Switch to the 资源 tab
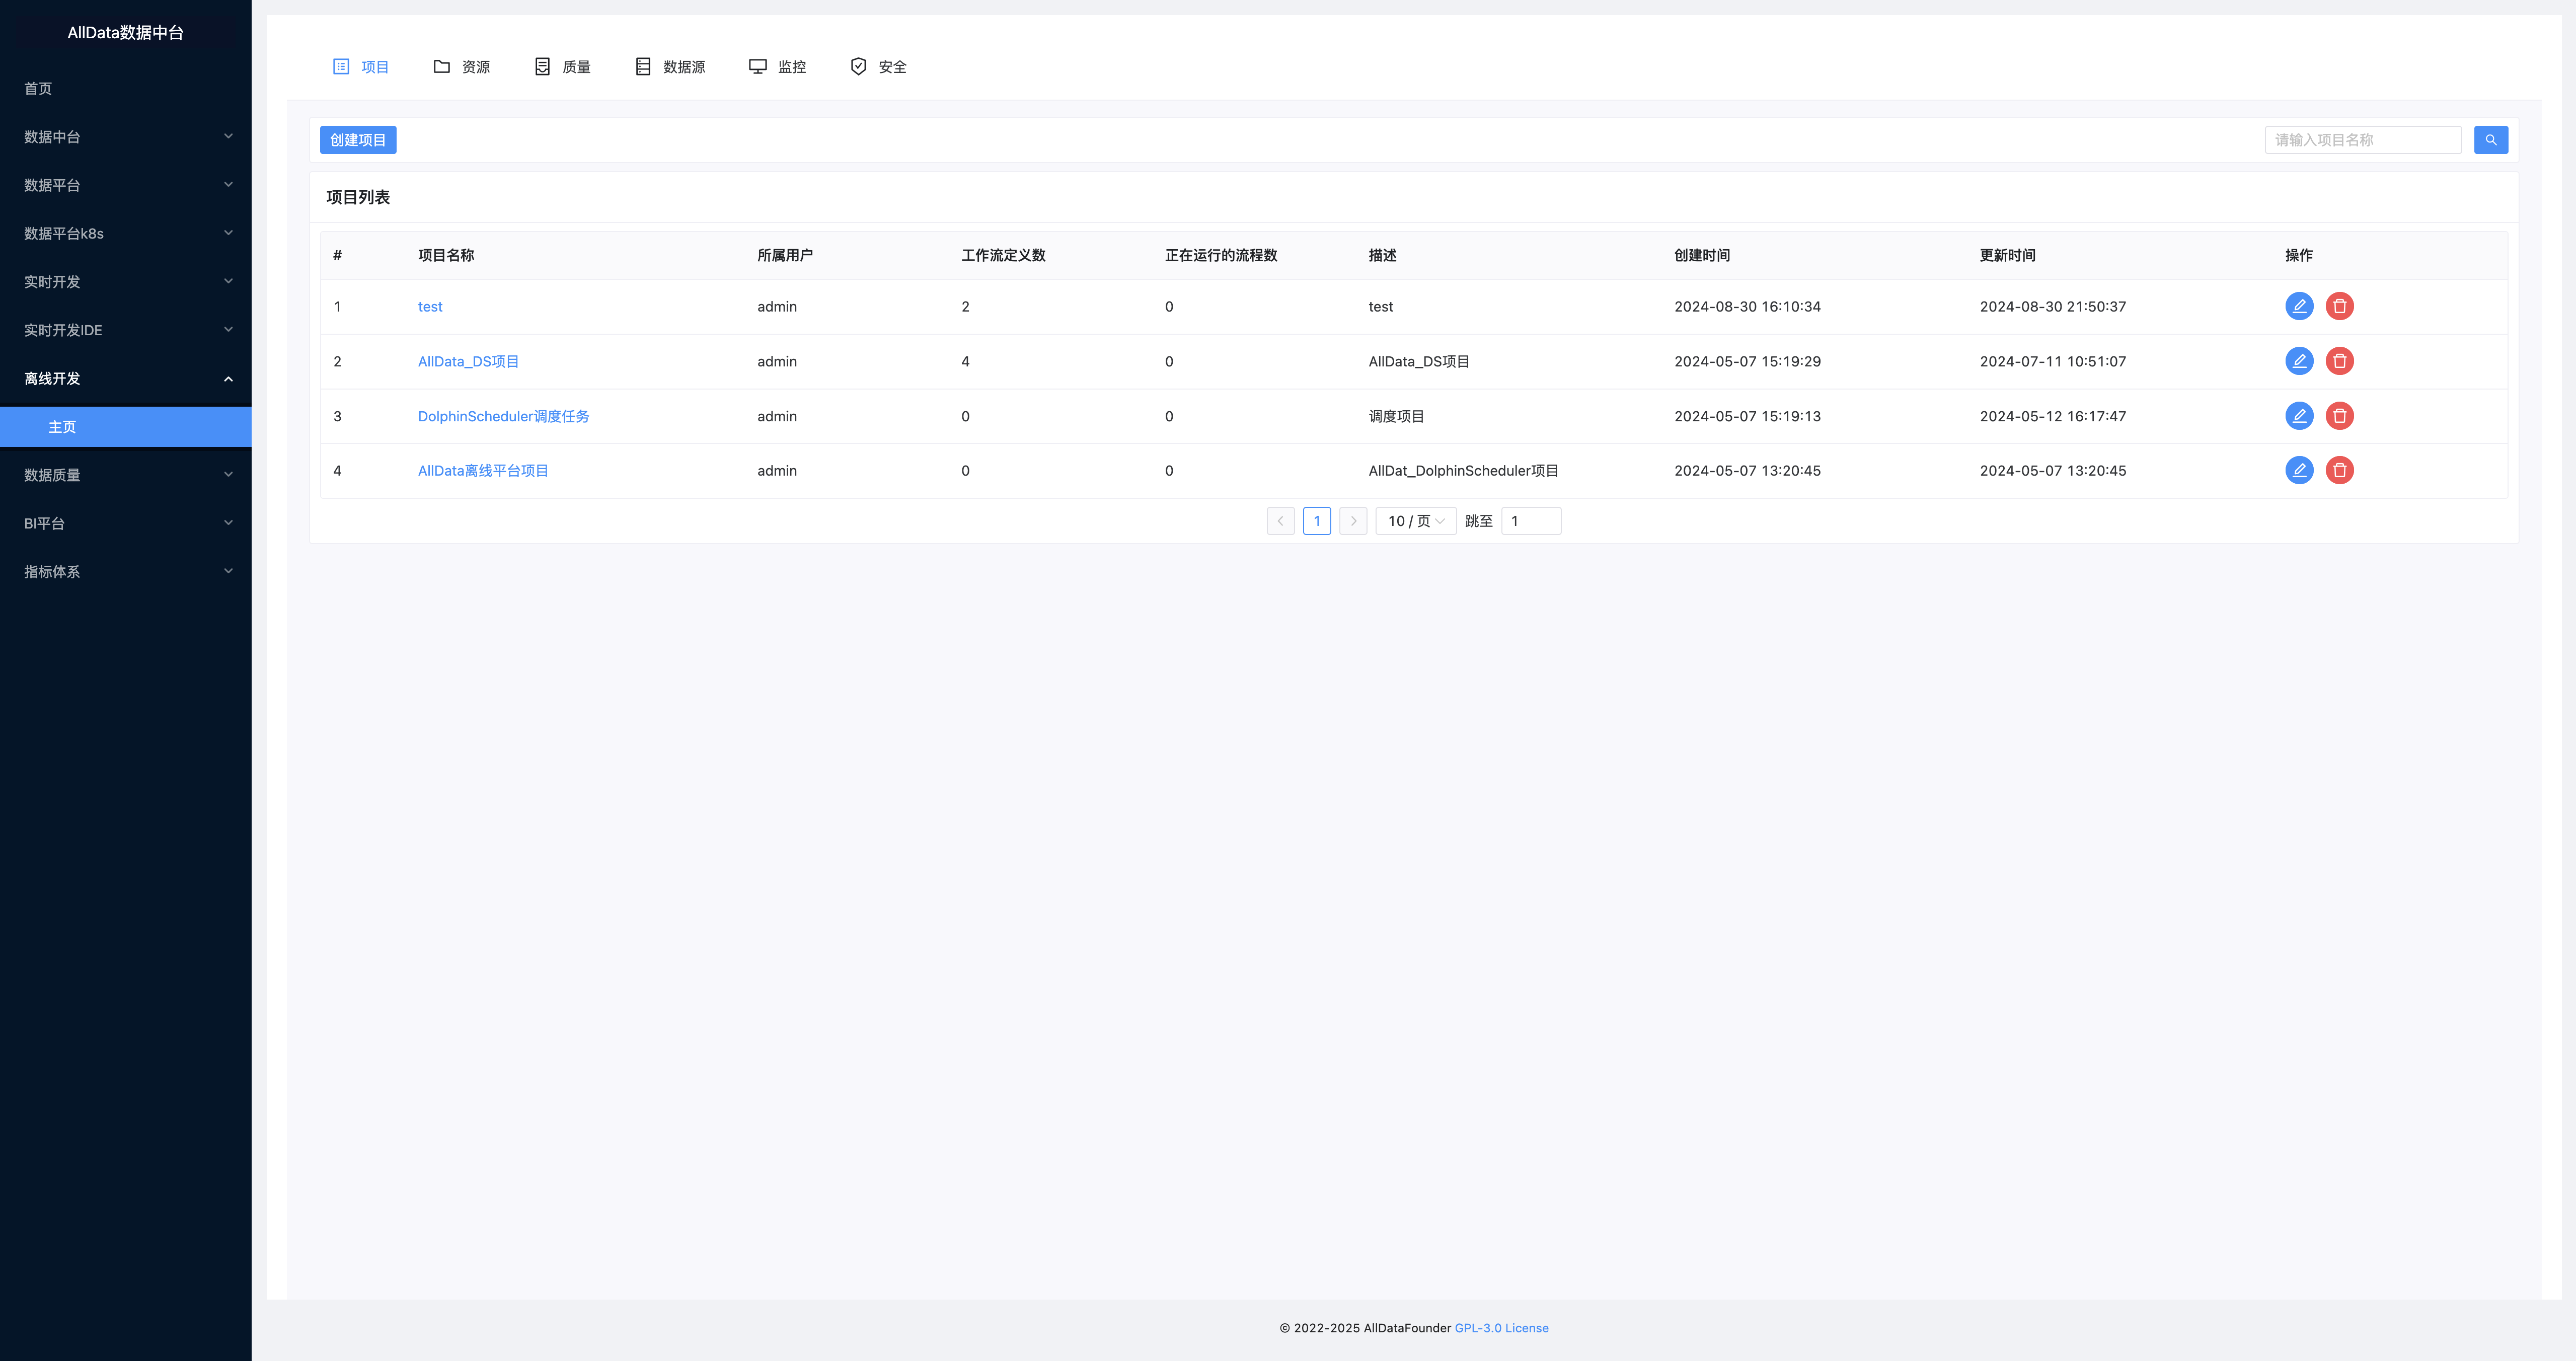 pos(461,67)
